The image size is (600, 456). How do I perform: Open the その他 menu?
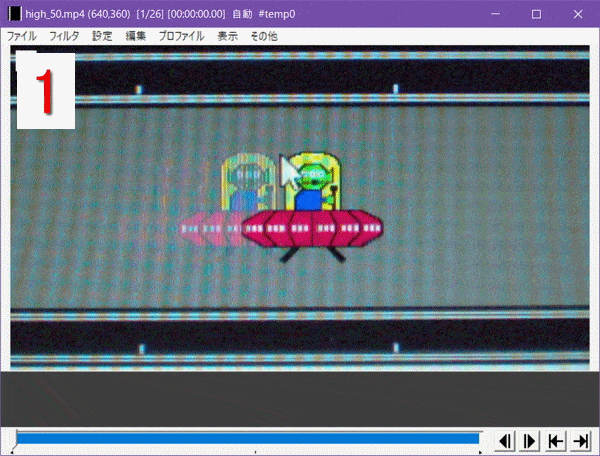click(x=264, y=36)
